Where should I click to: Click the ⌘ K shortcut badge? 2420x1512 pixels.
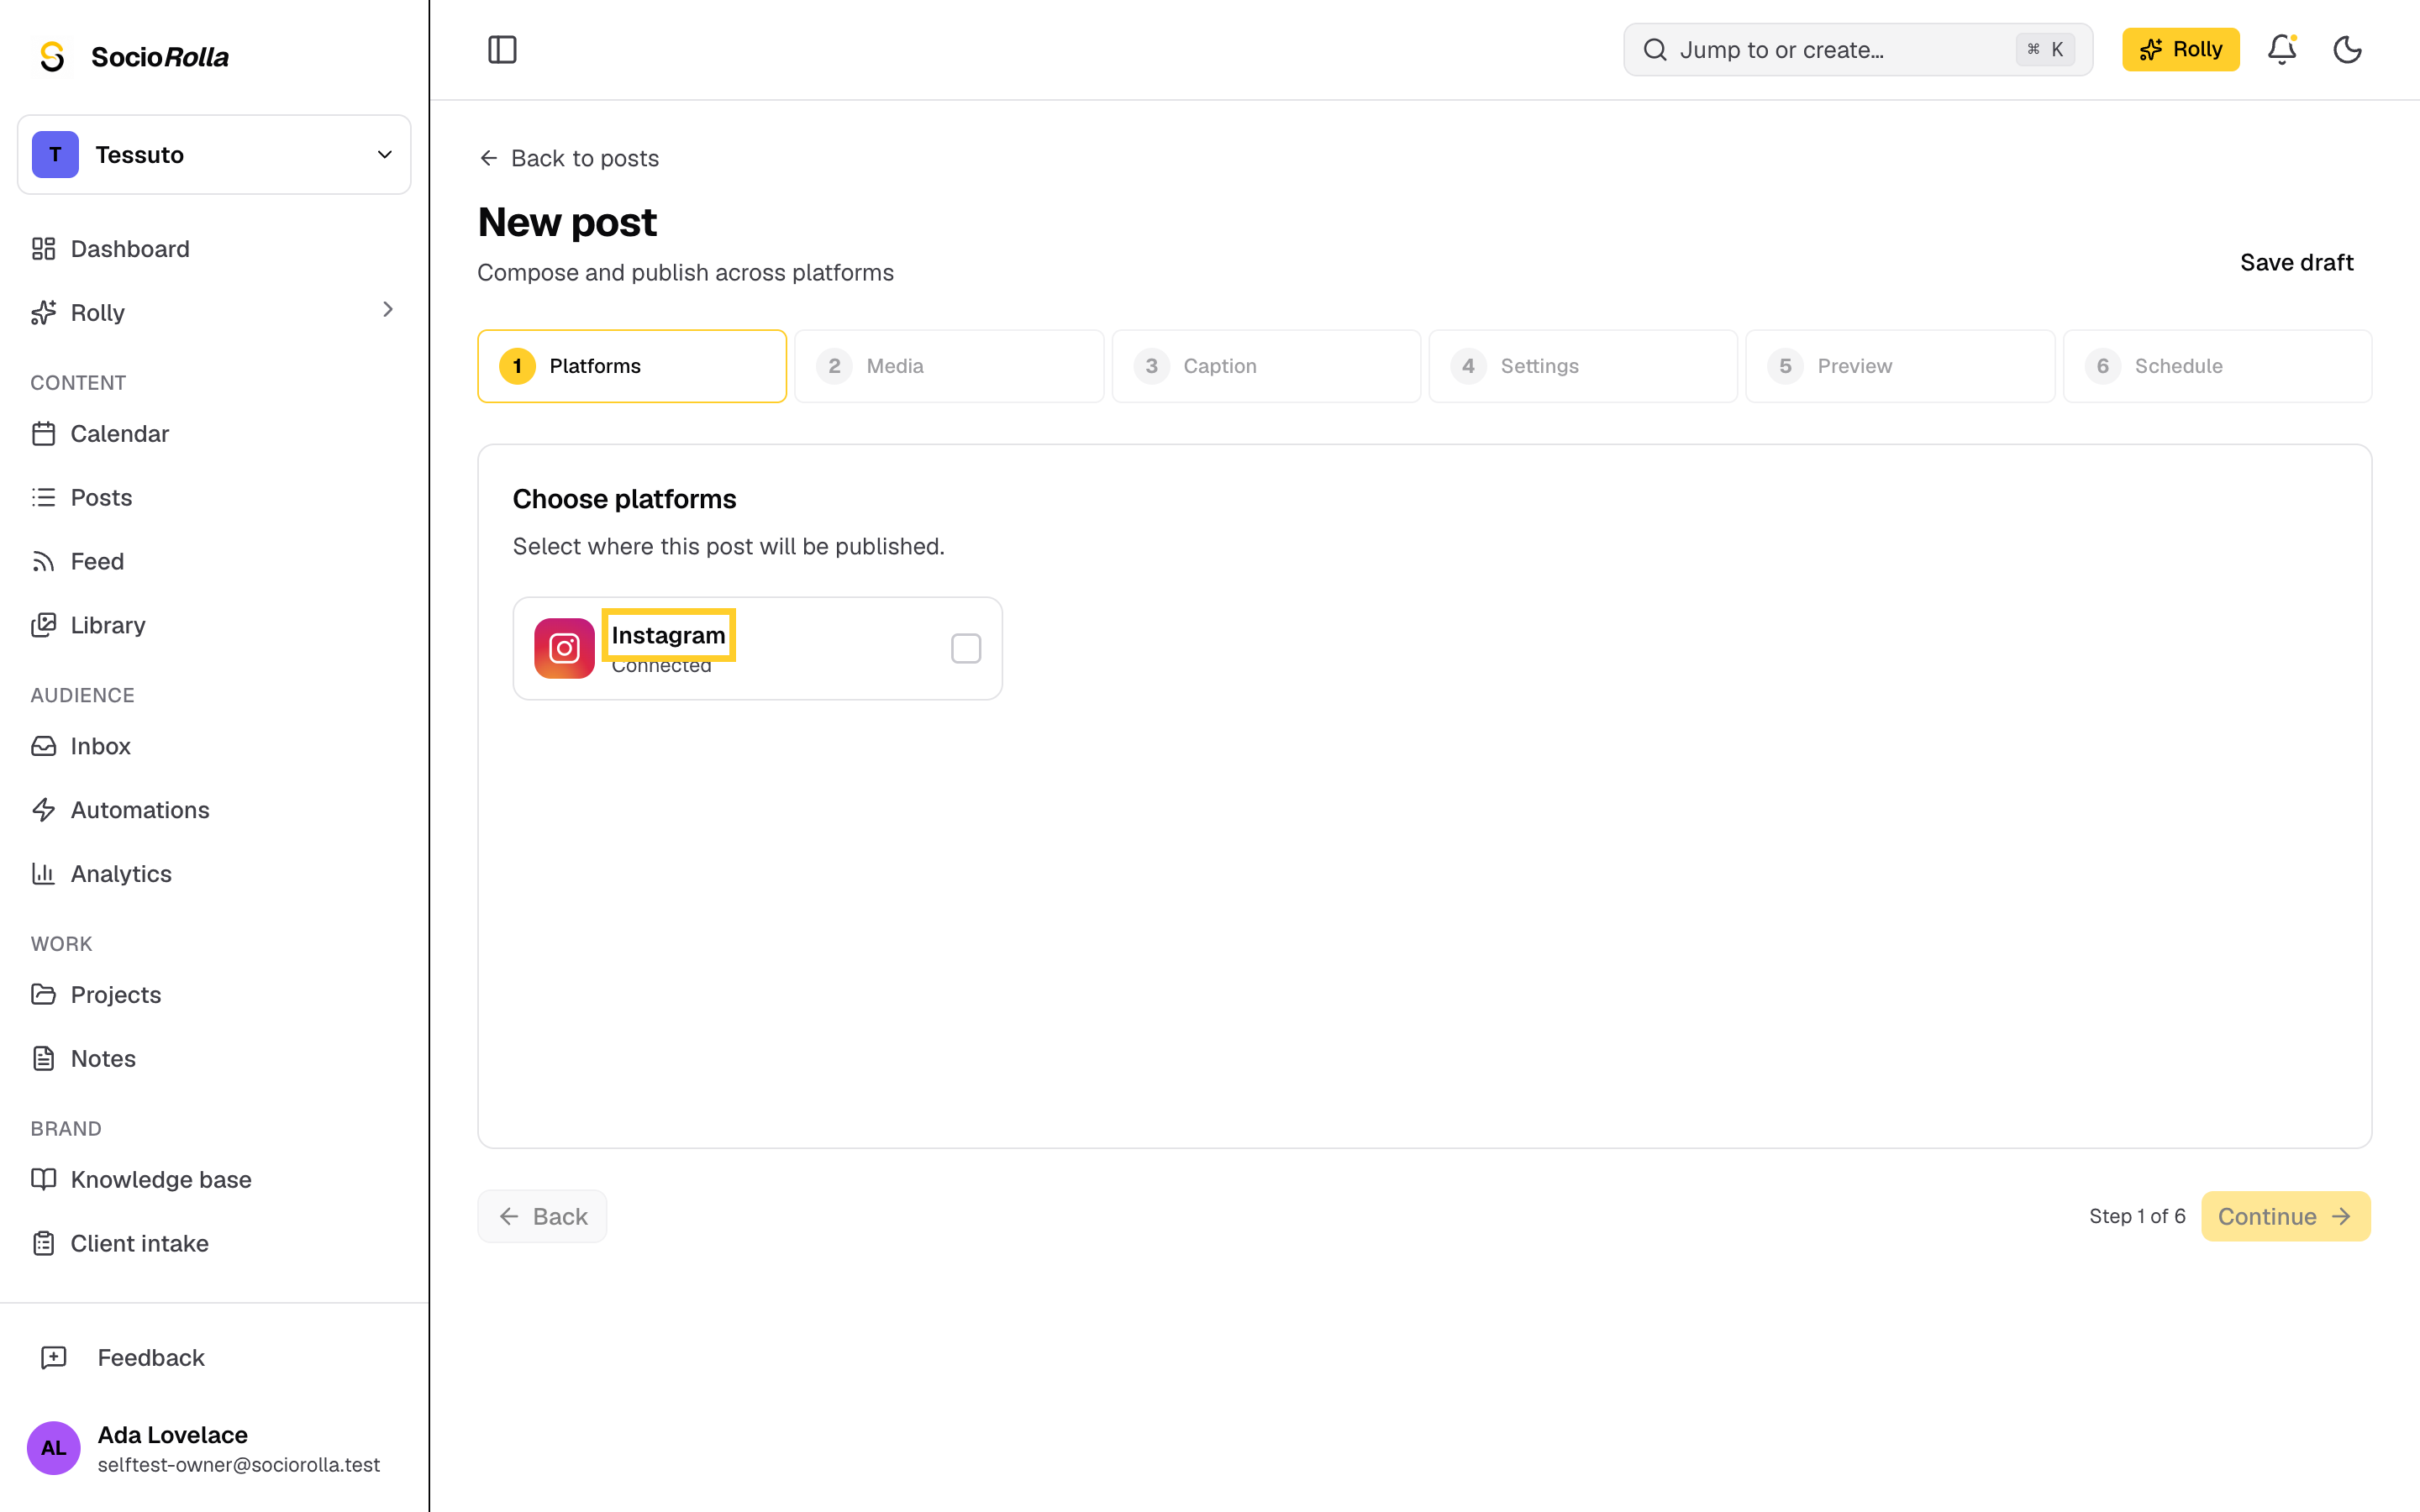(2045, 49)
